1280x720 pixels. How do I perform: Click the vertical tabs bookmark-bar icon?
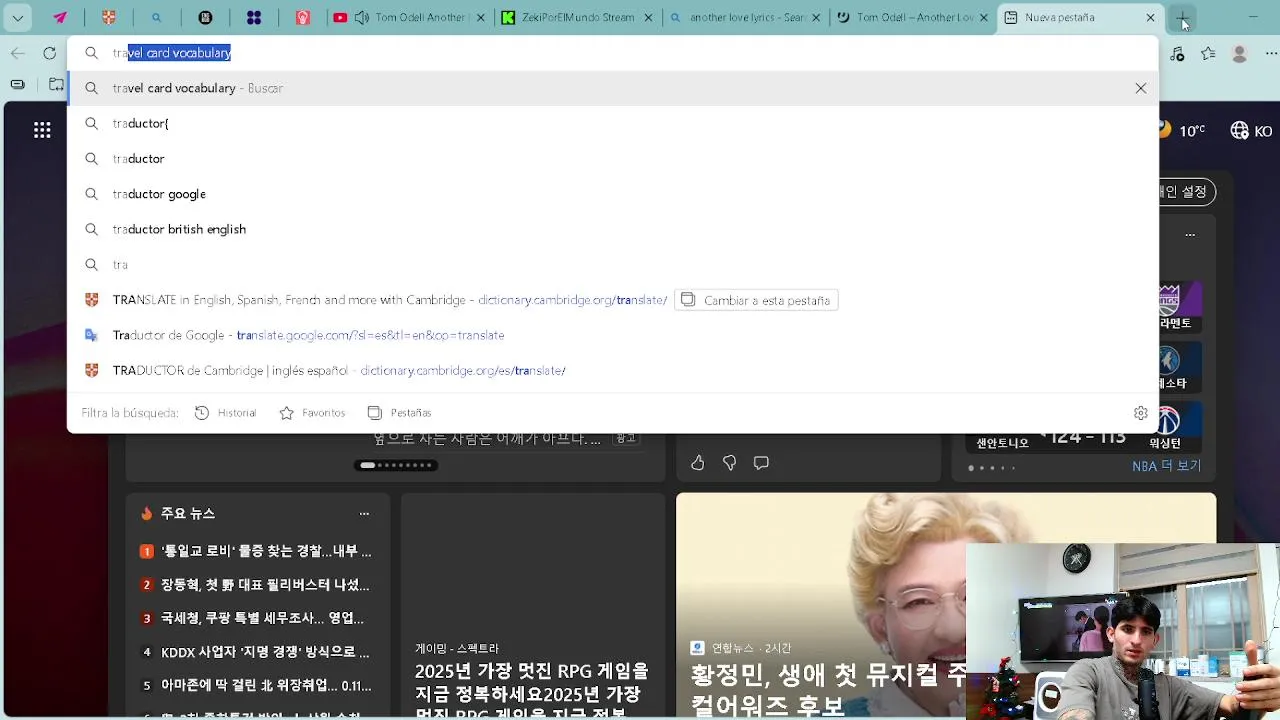(17, 85)
